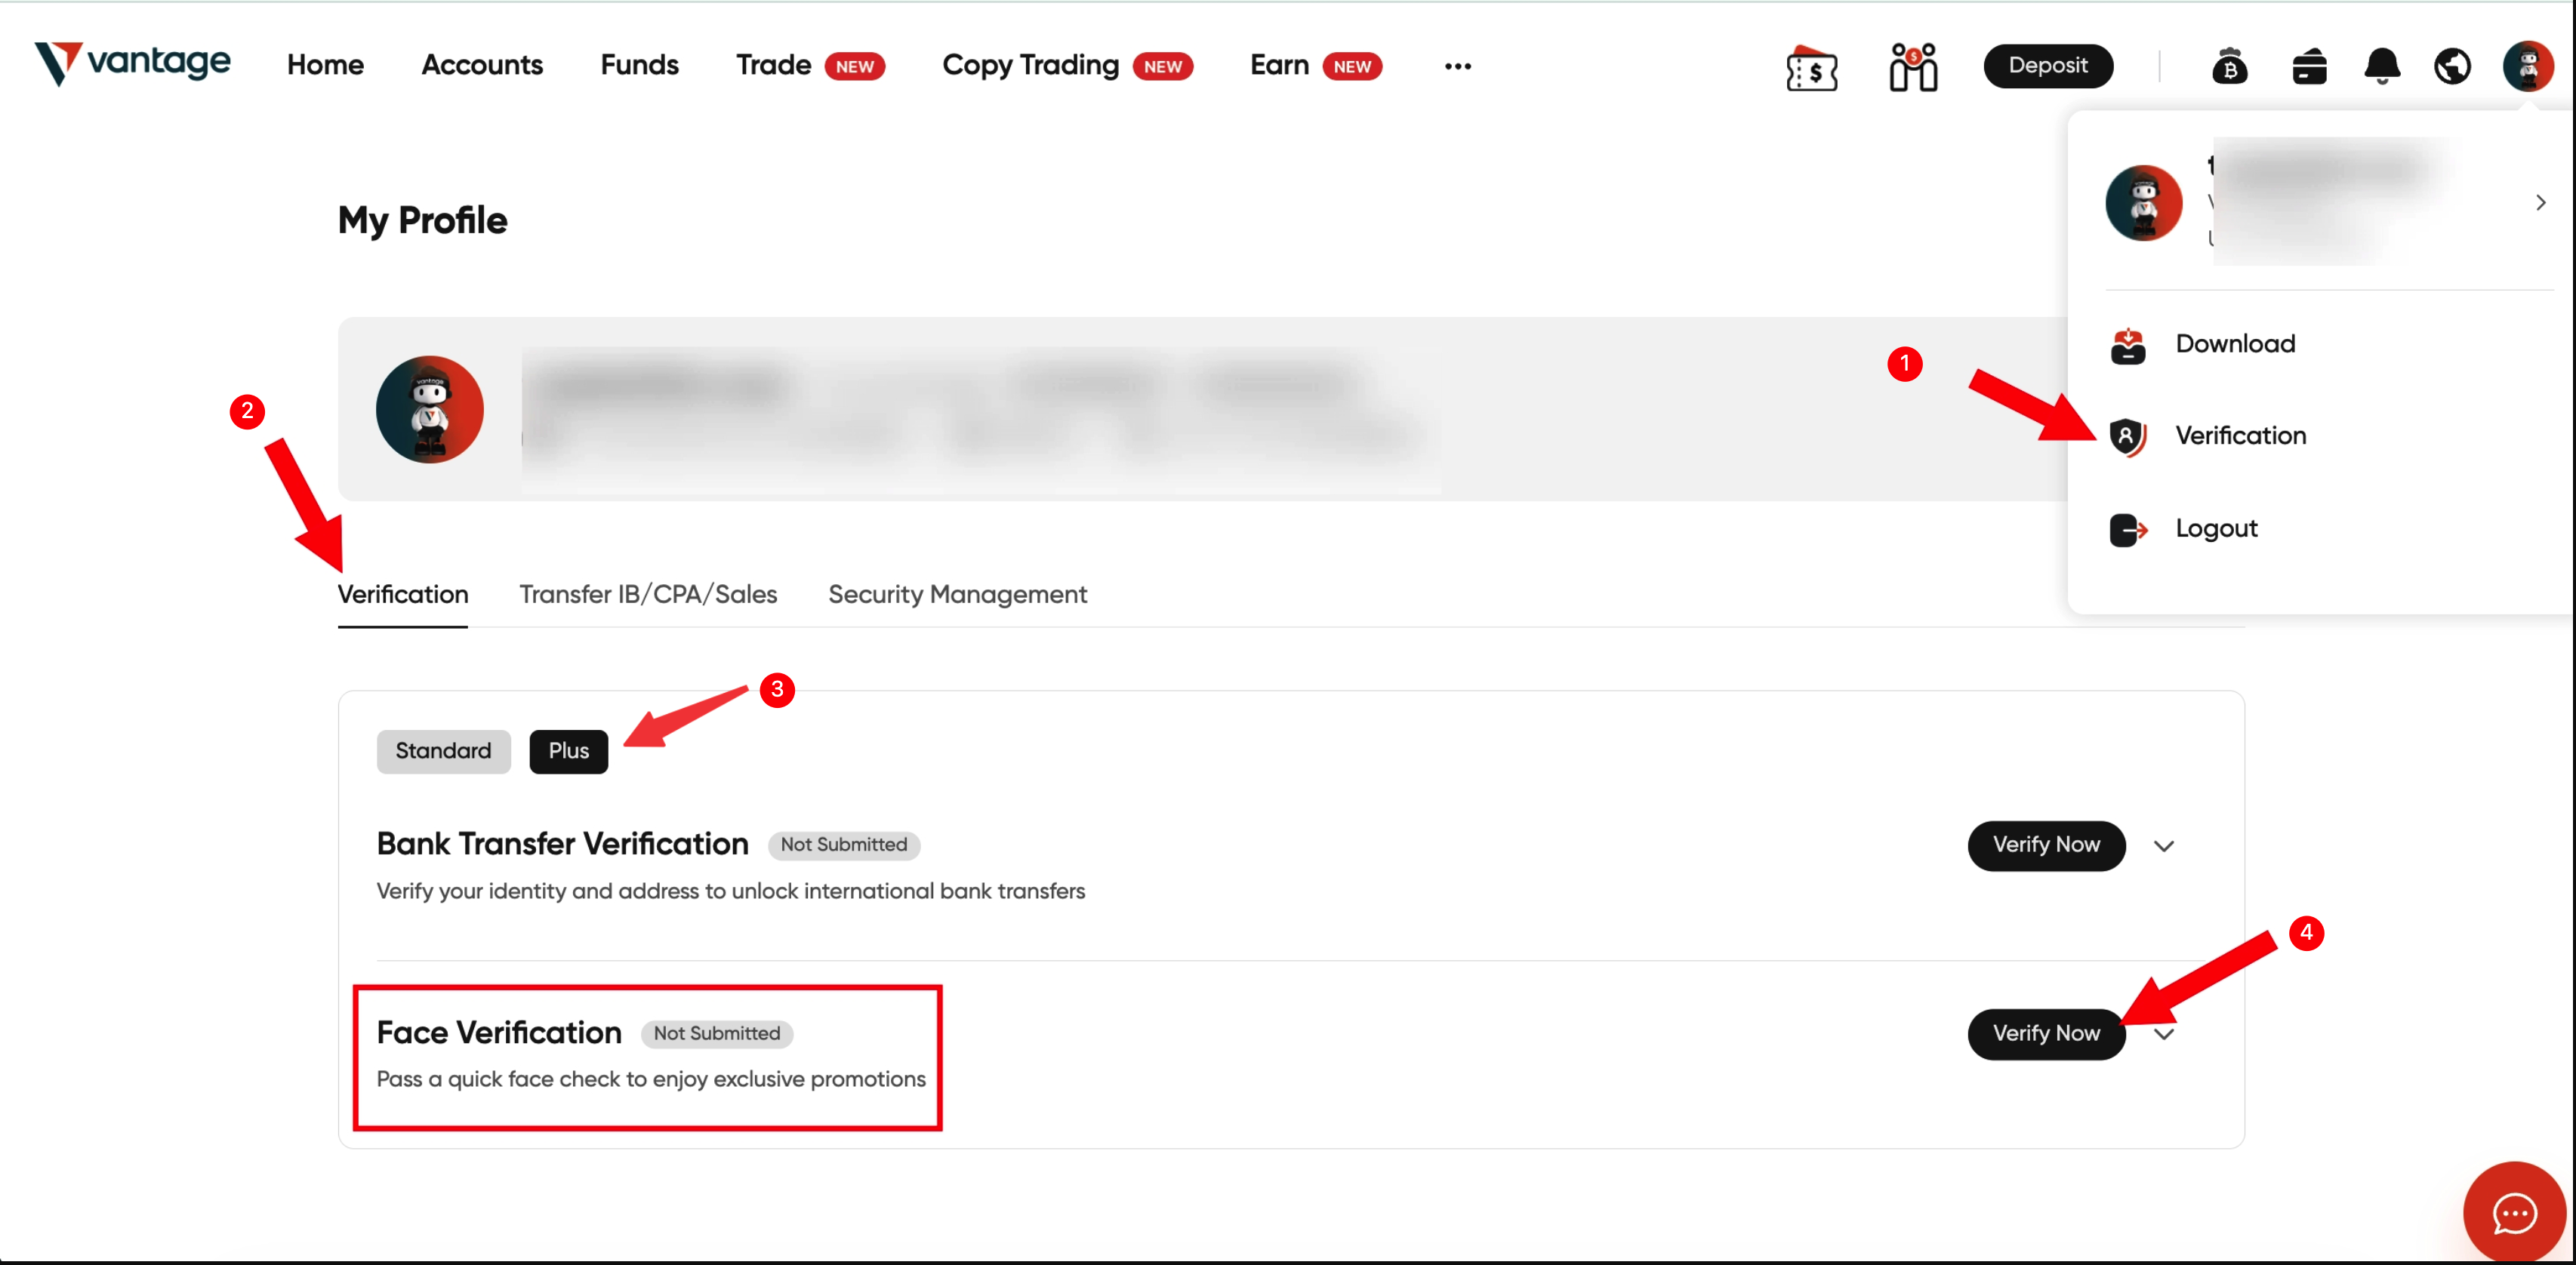Open the more options ellipsis menu
Screen dimensions: 2576x1265
[x=1458, y=66]
